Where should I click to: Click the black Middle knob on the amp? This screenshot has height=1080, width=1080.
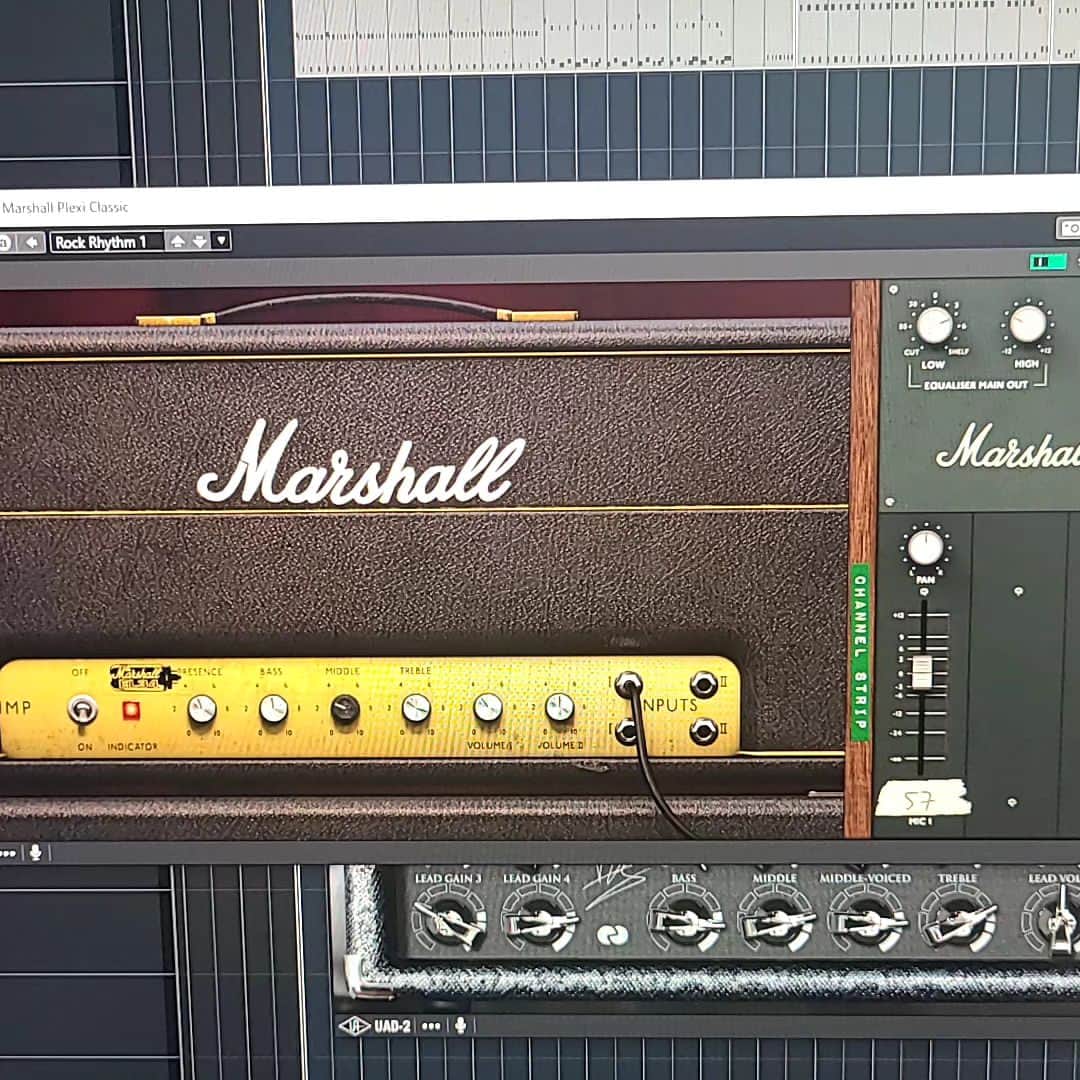tap(345, 708)
